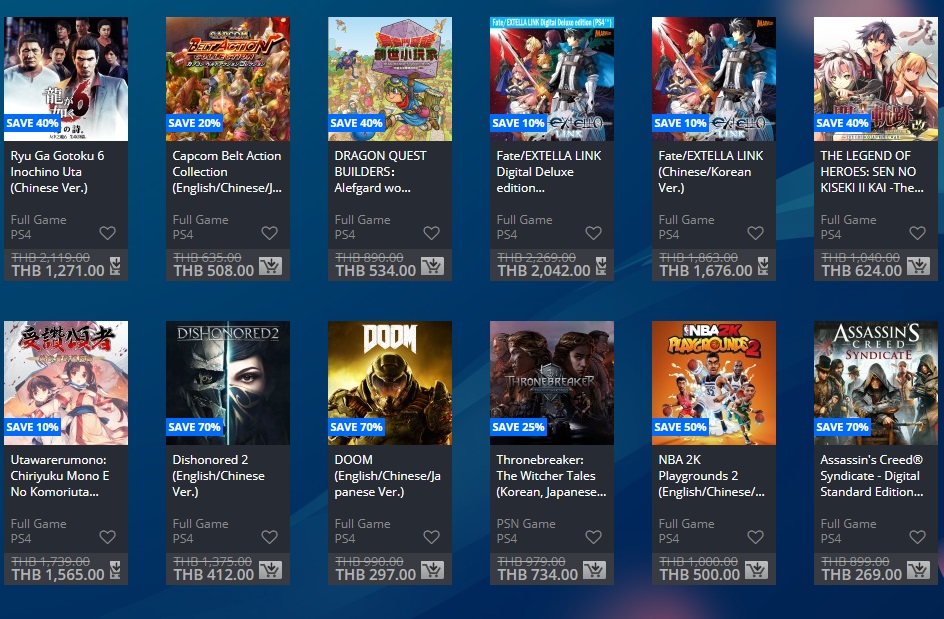This screenshot has height=619, width=944.
Task: Add DOOM to the shopping cart
Action: (x=432, y=570)
